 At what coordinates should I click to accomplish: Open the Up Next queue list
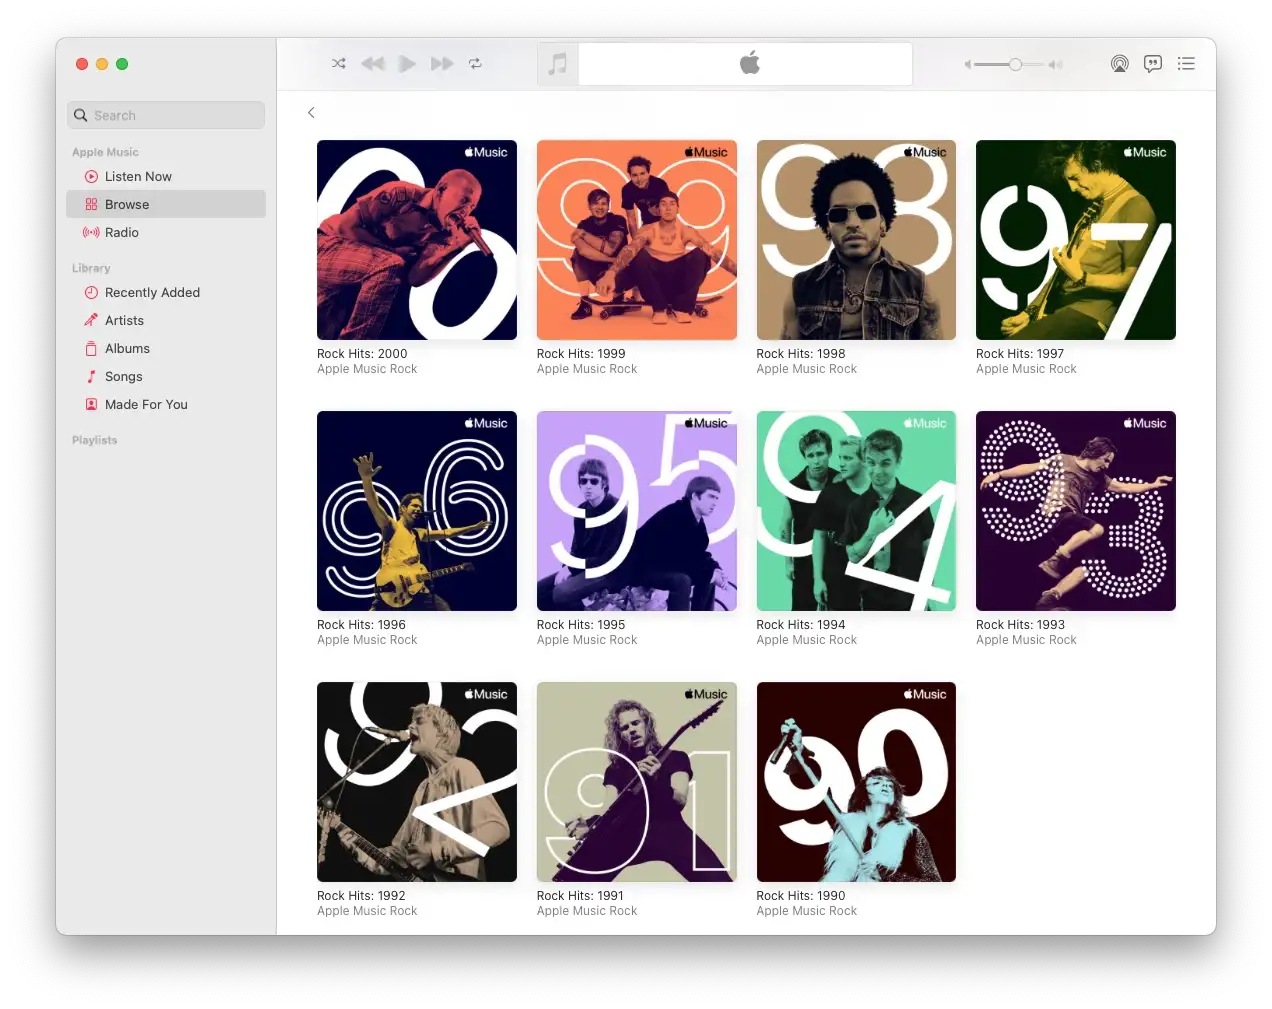1186,64
